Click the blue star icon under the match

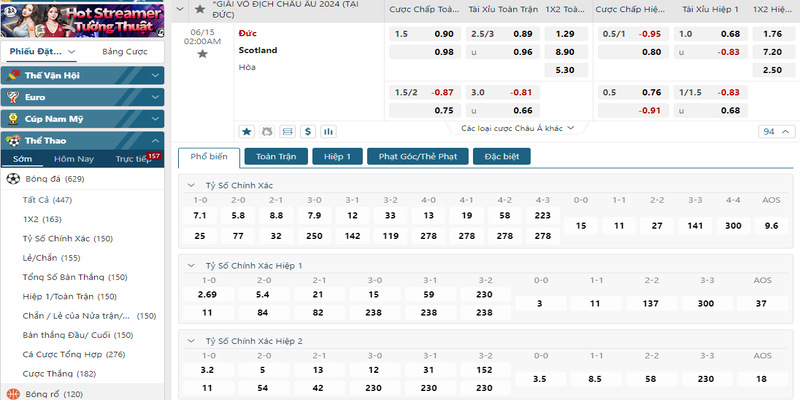click(247, 132)
